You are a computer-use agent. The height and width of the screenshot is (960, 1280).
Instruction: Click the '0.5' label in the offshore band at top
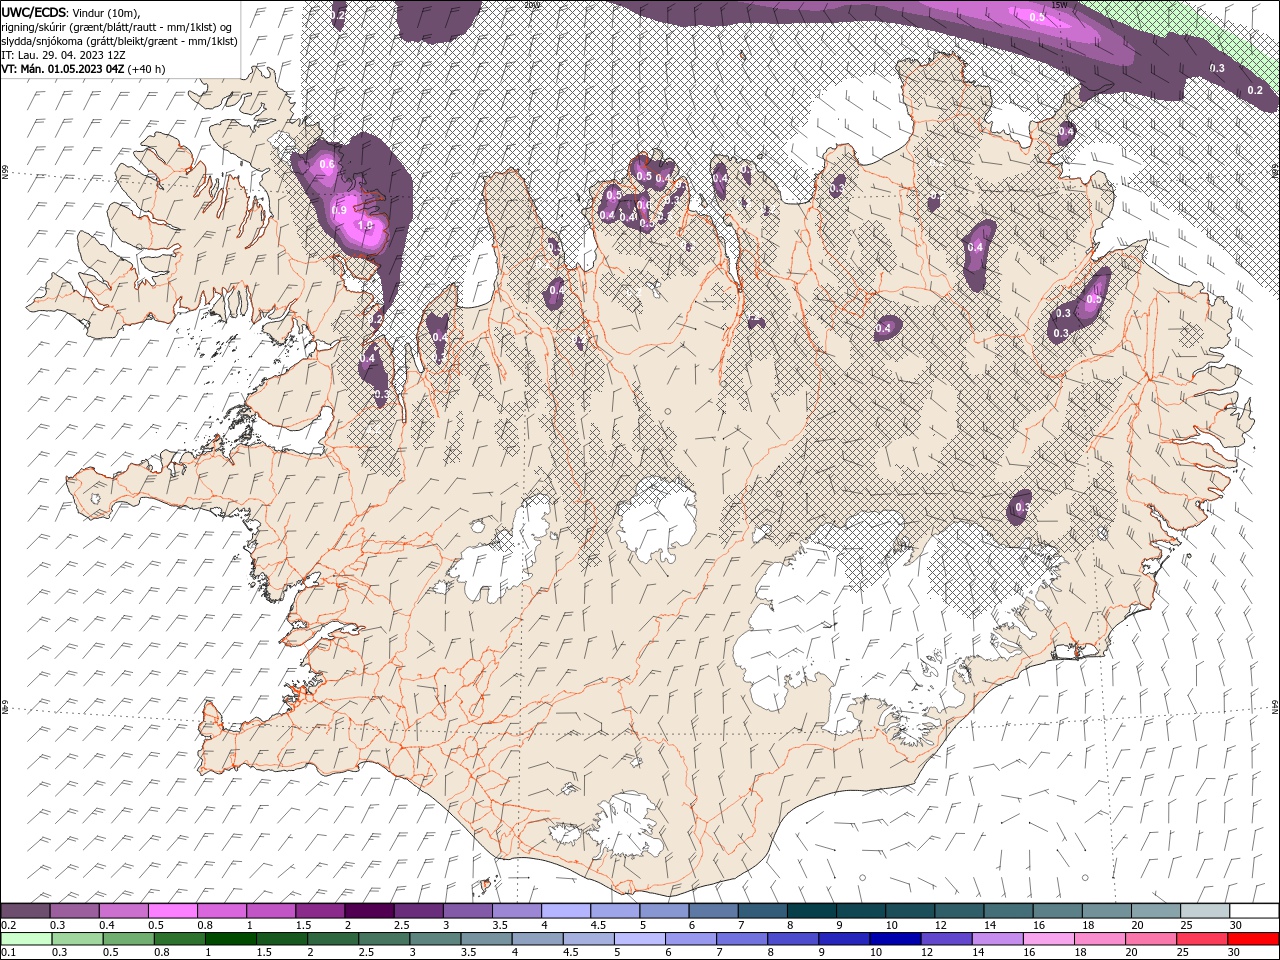(x=1037, y=17)
